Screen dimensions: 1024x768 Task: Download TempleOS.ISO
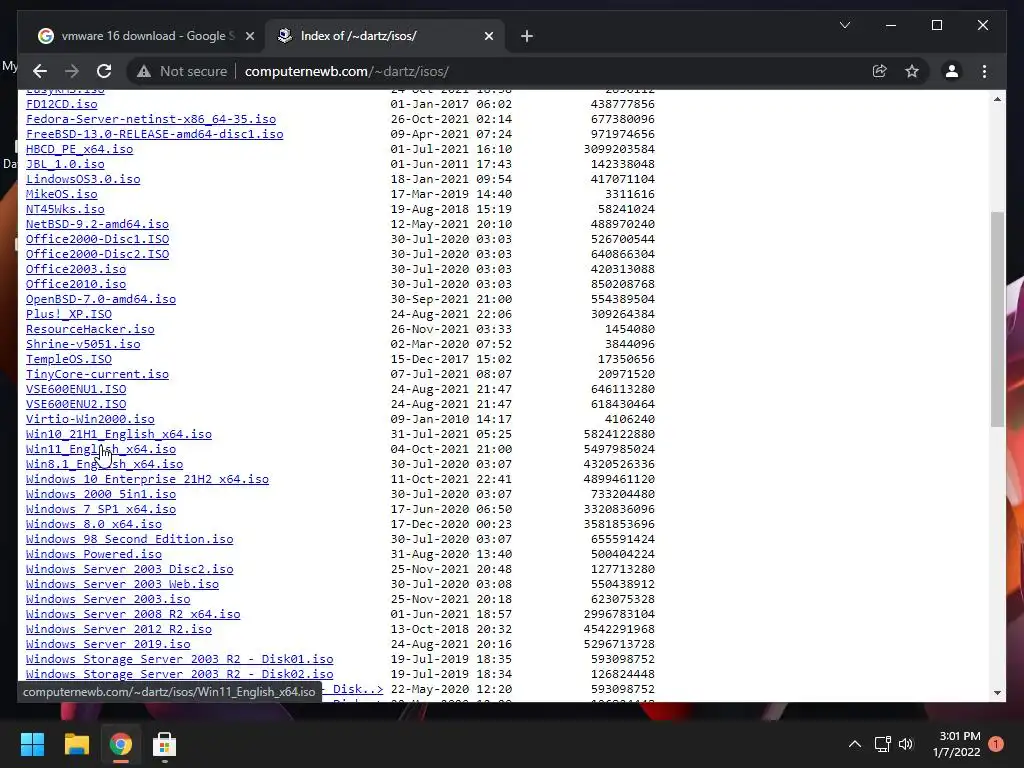coord(69,359)
